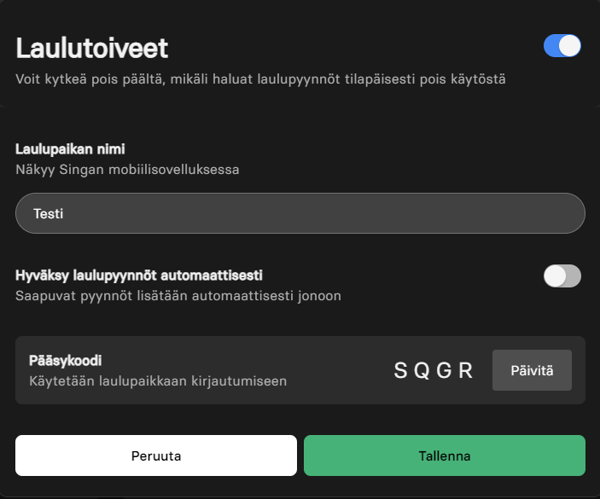Select the SQGR access code text
The width and height of the screenshot is (600, 499).
(x=434, y=370)
